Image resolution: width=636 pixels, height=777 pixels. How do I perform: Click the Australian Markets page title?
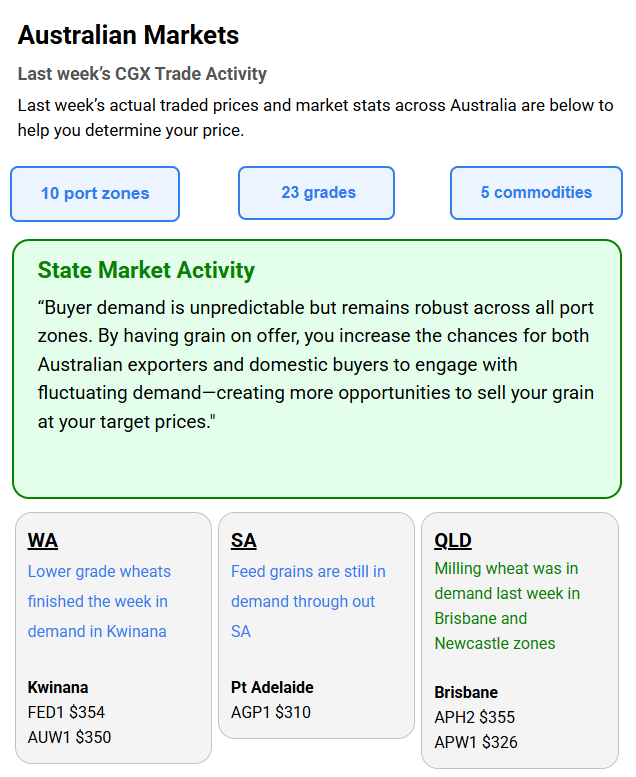click(x=129, y=36)
